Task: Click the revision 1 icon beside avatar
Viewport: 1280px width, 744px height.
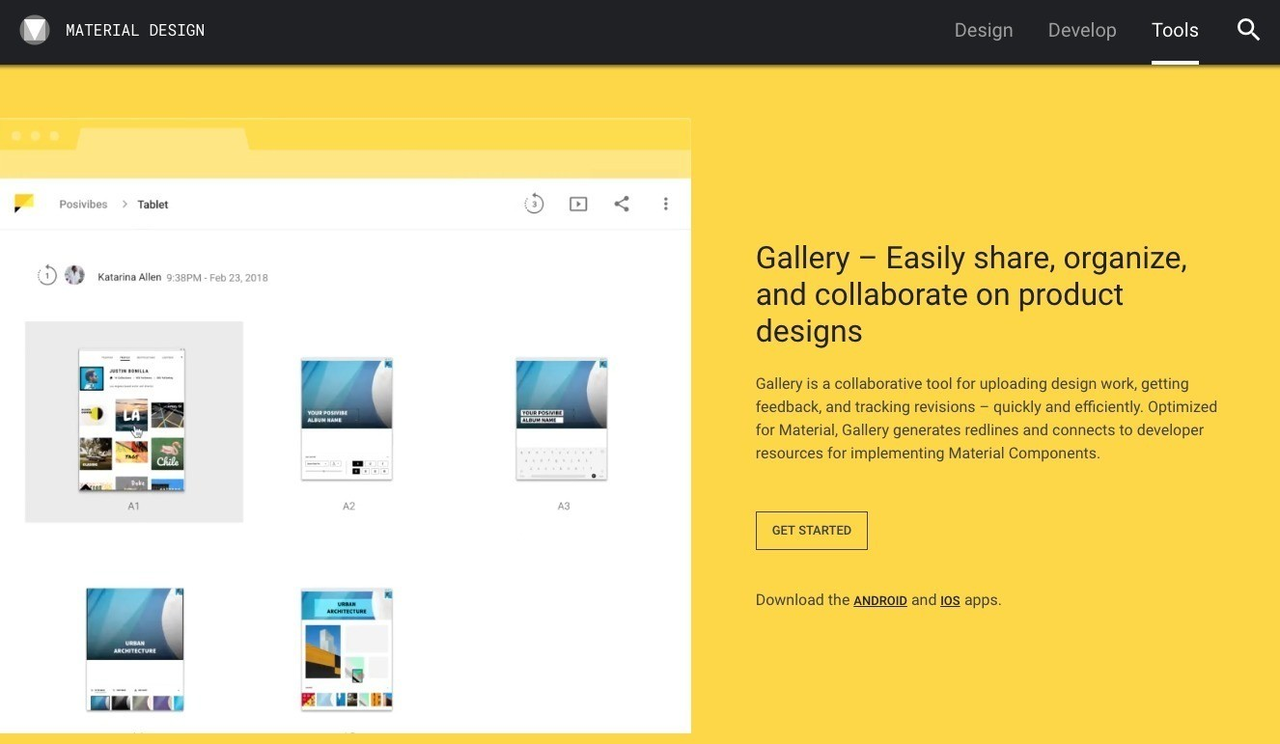Action: pyautogui.click(x=47, y=276)
